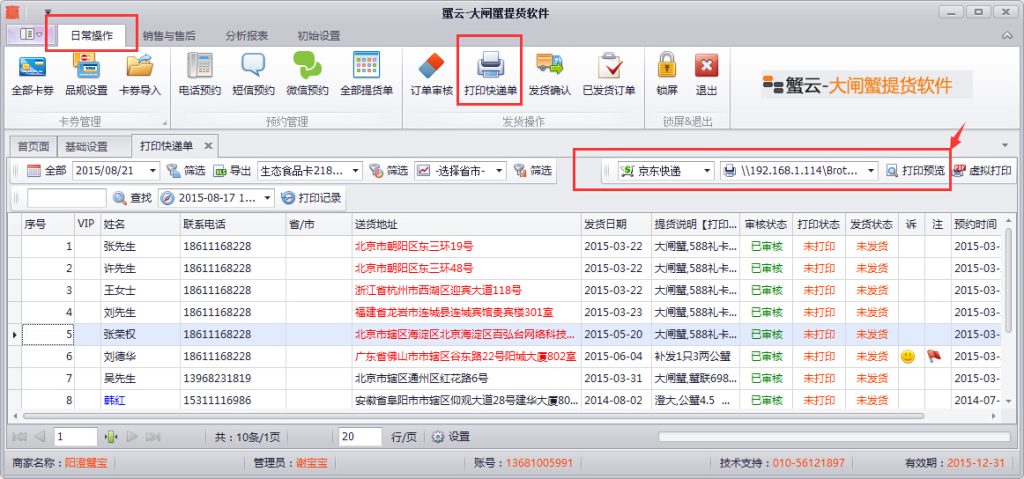Click account number 13681005991

pyautogui.click(x=539, y=463)
